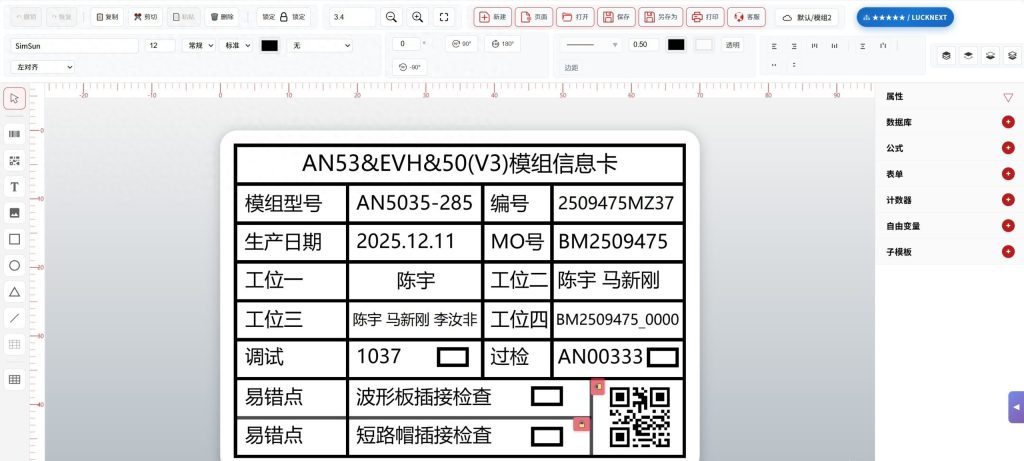Expand 自由变量 with plus button
The width and height of the screenshot is (1024, 461).
pyautogui.click(x=1008, y=226)
